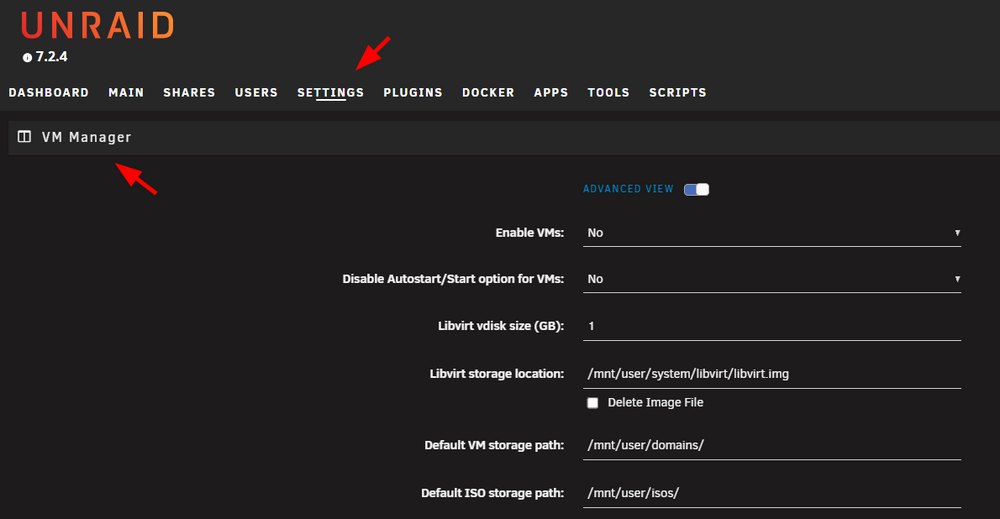The image size is (1000, 519).
Task: Click the Default VM storage path label
Action: click(x=494, y=445)
